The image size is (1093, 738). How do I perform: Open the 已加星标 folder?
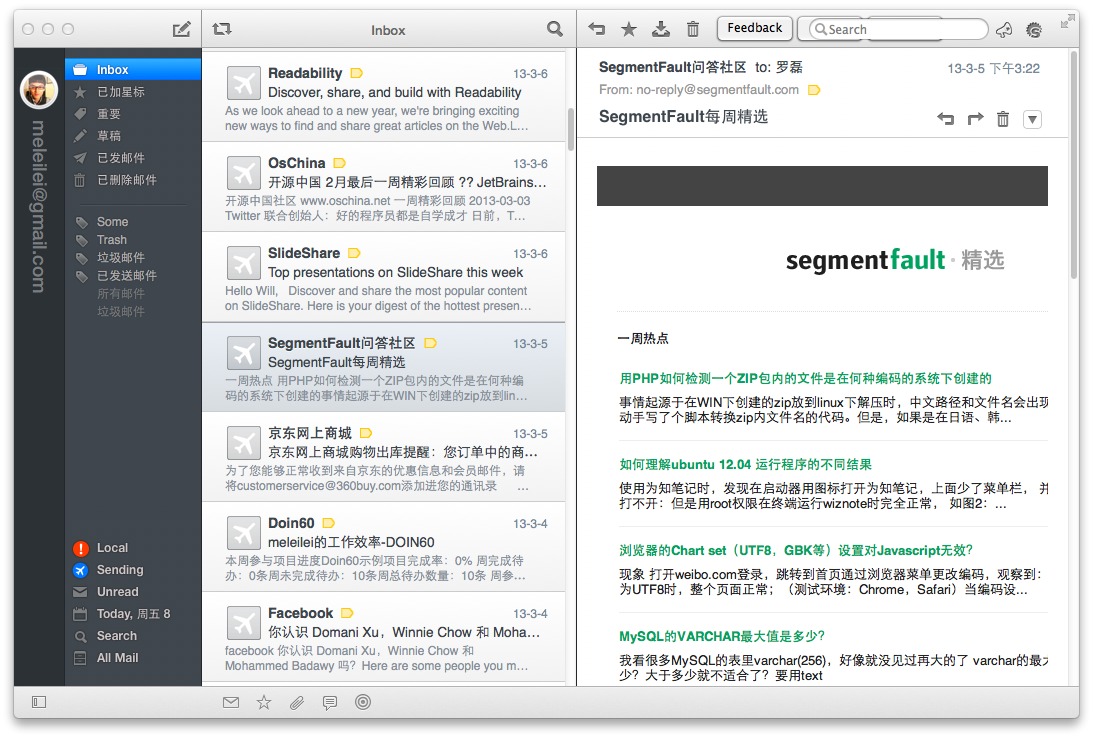pos(121,92)
